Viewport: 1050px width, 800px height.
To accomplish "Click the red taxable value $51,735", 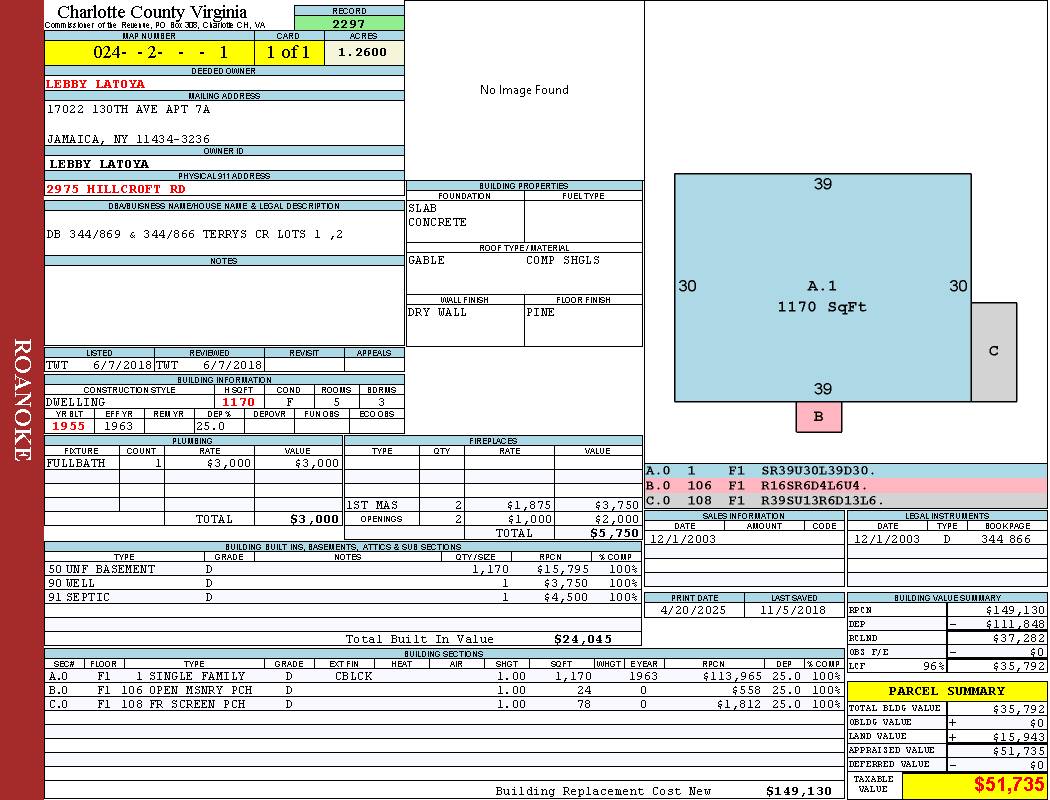I will tap(1008, 785).
